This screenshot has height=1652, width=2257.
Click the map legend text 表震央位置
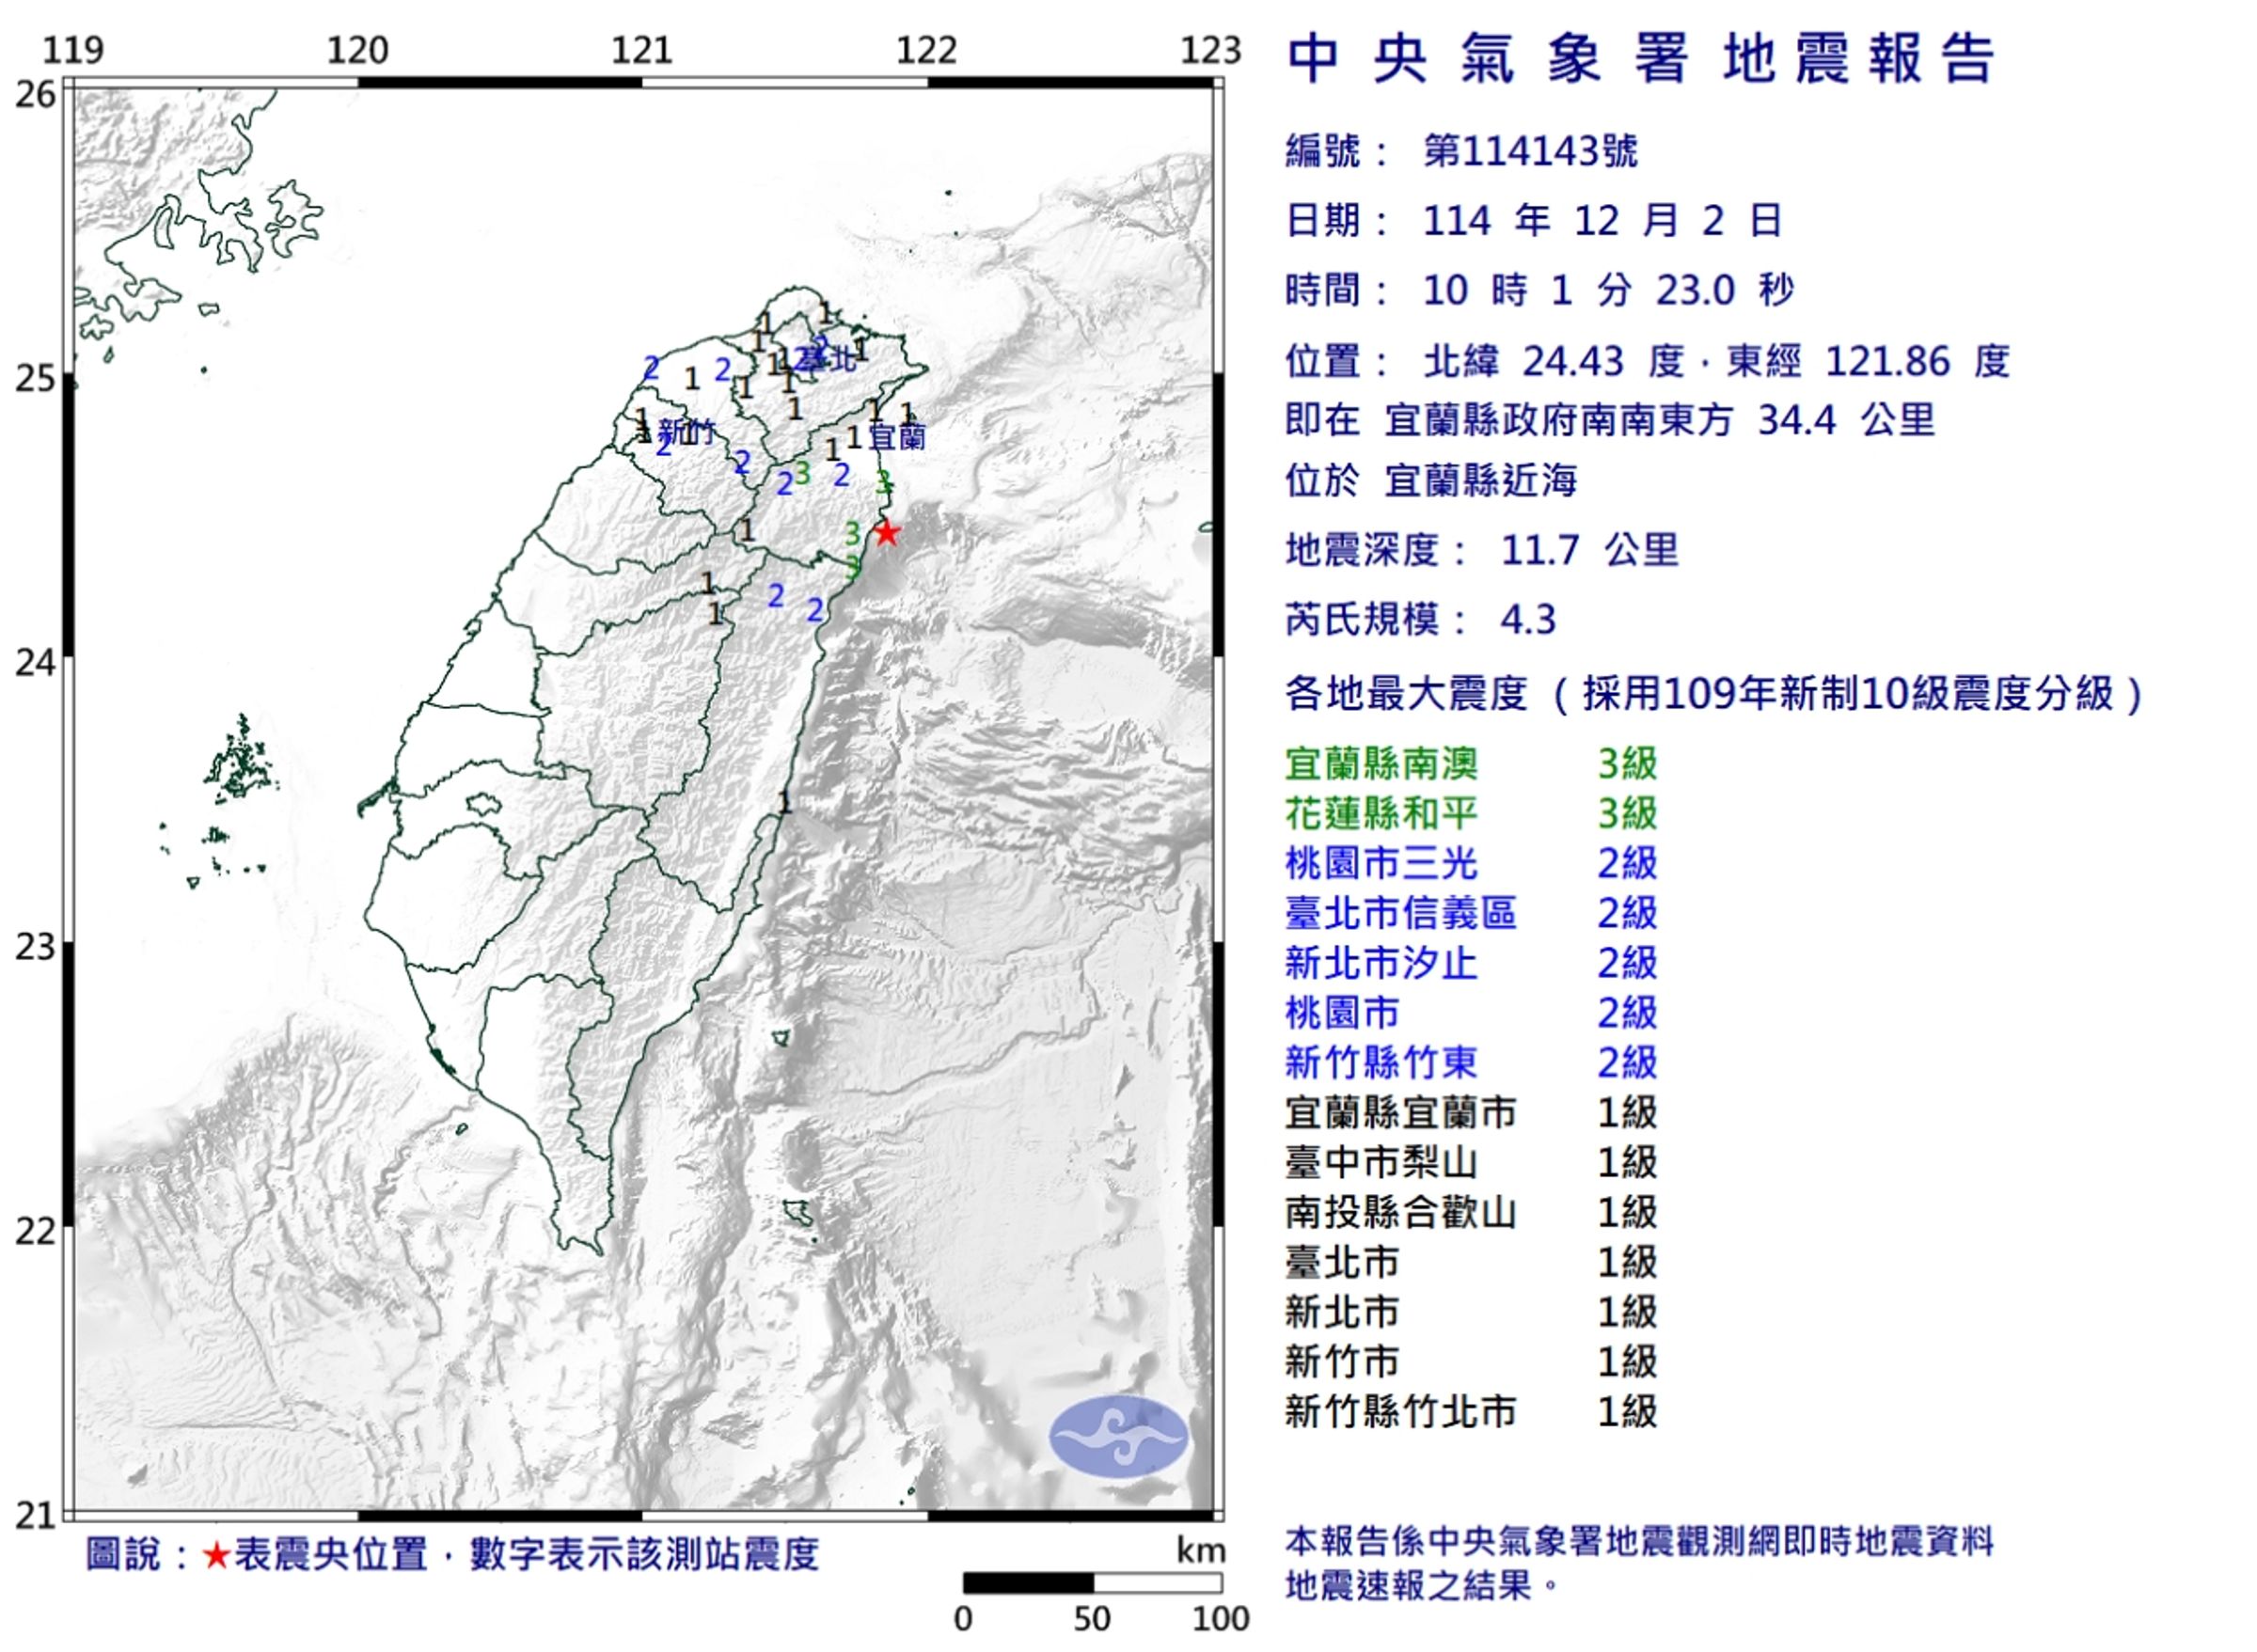tap(331, 1555)
